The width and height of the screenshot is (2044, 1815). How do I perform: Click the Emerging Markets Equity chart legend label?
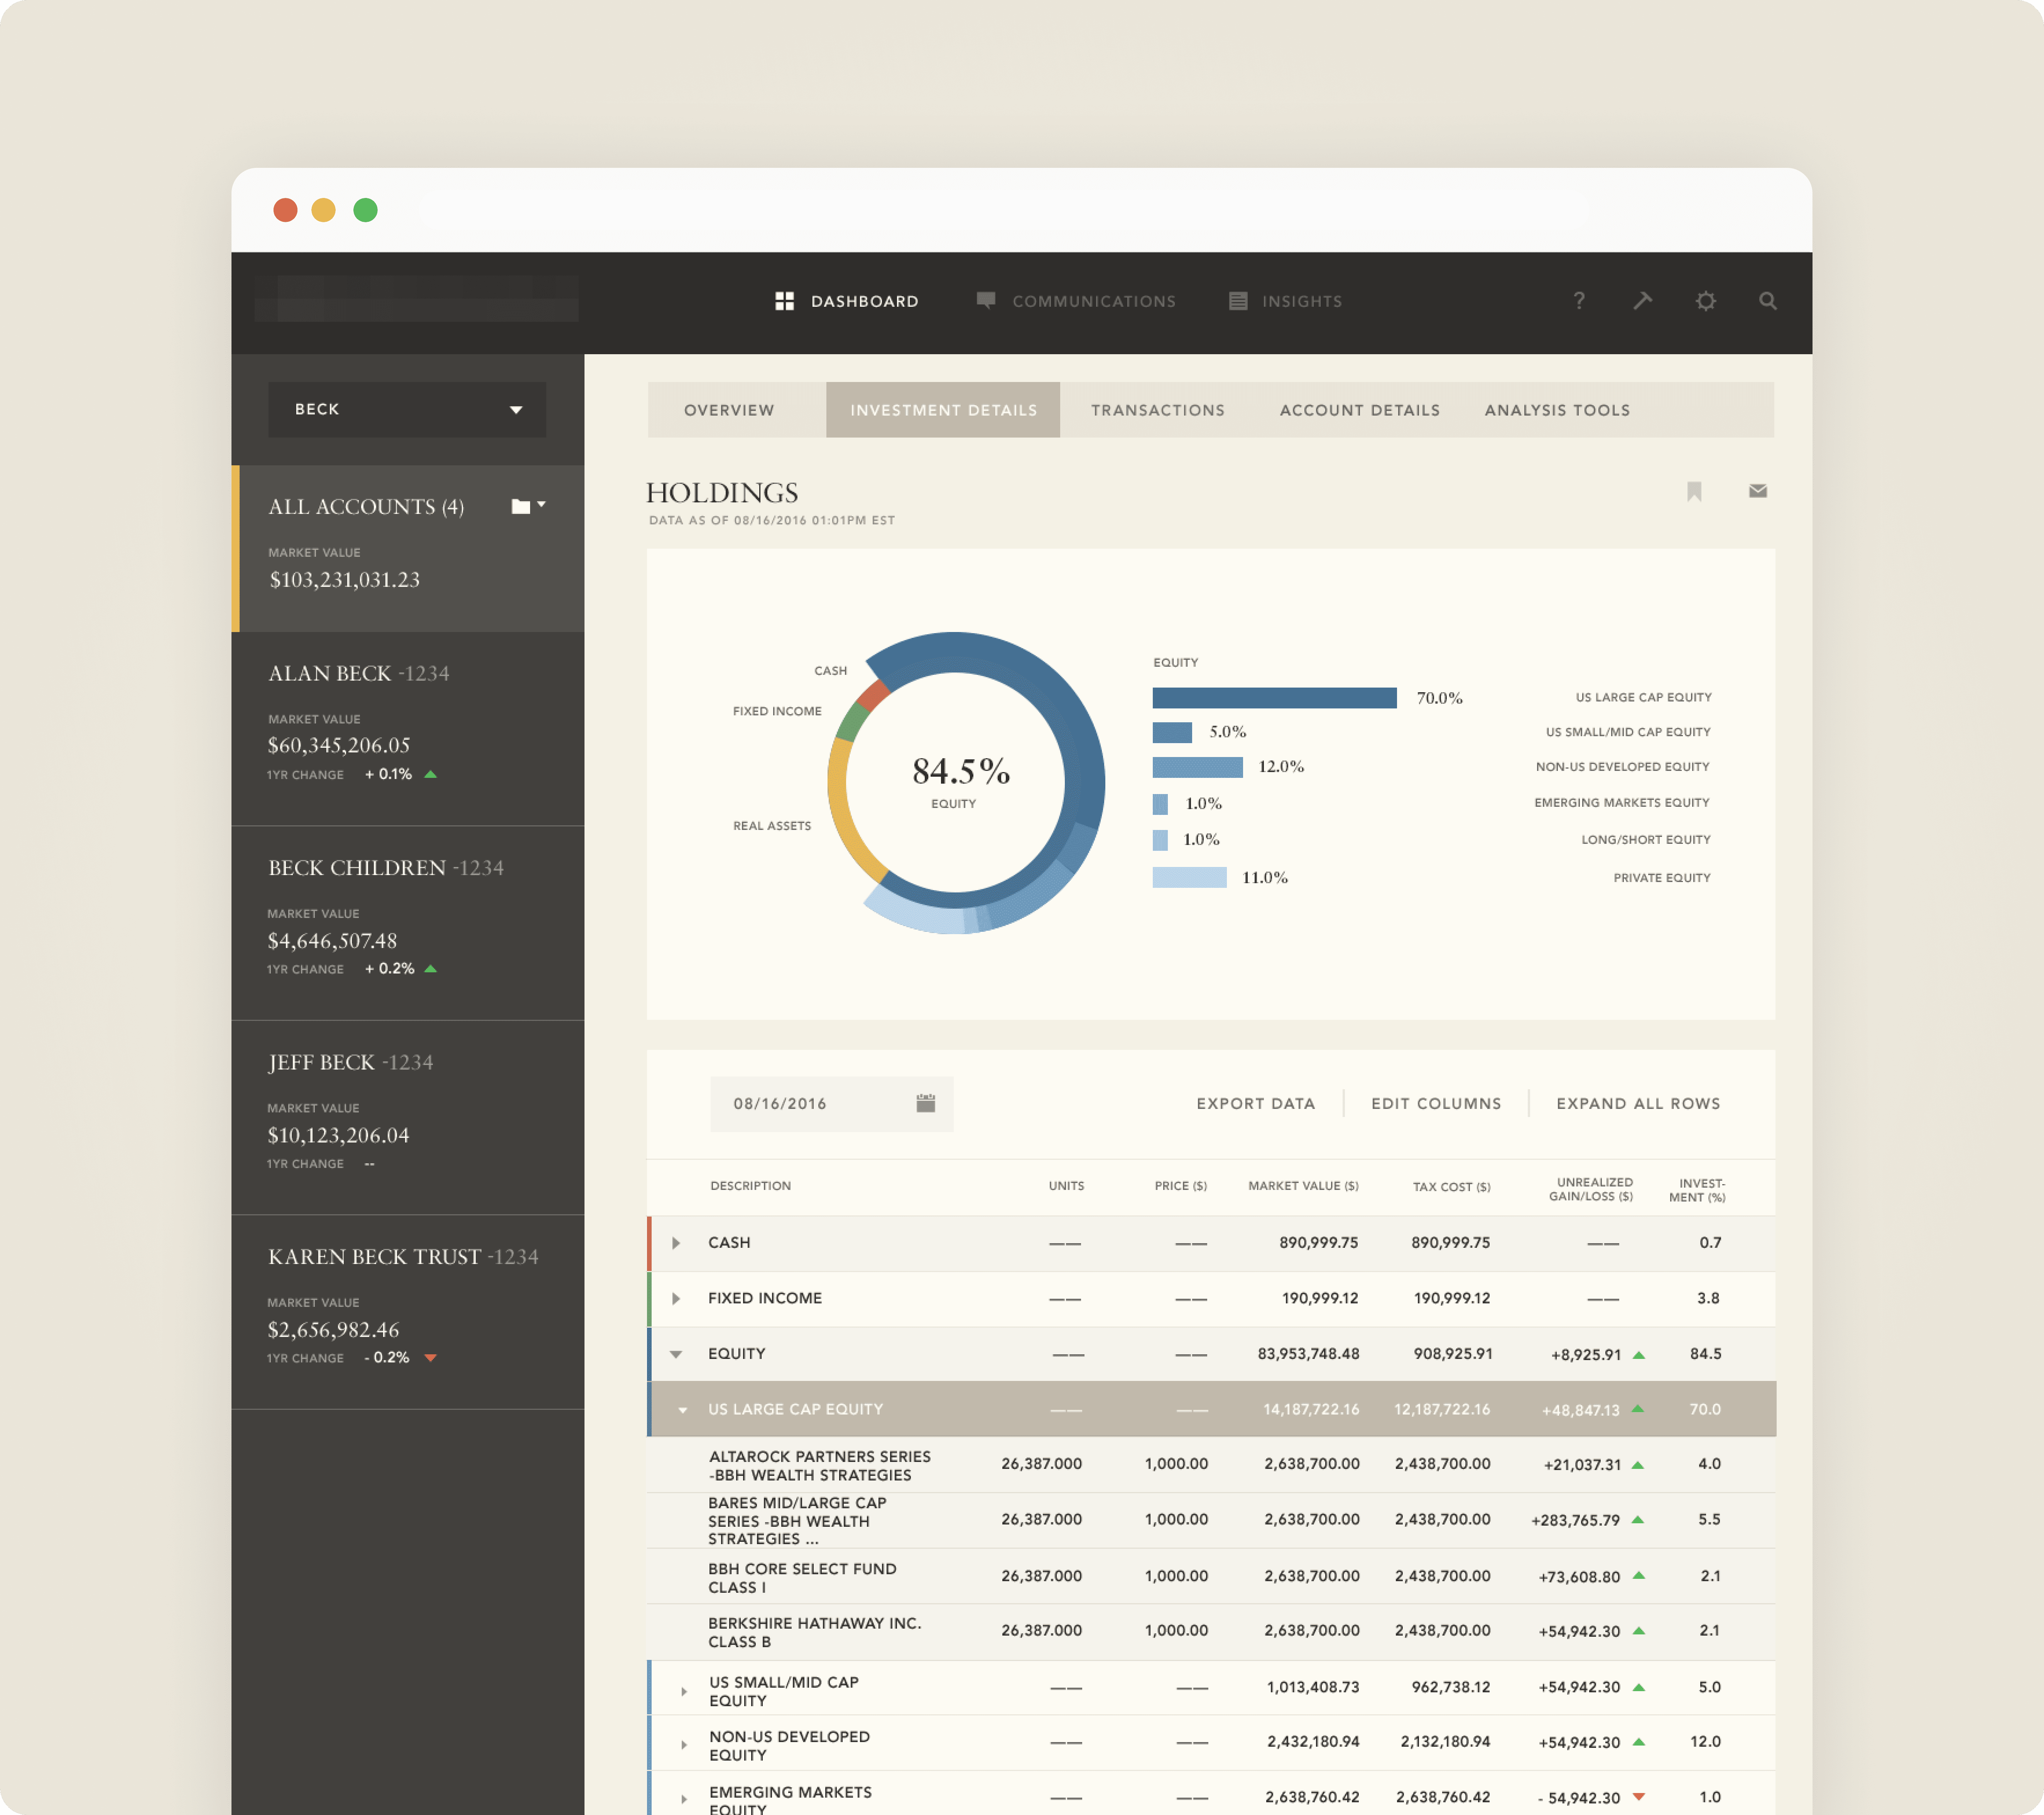[x=1622, y=803]
